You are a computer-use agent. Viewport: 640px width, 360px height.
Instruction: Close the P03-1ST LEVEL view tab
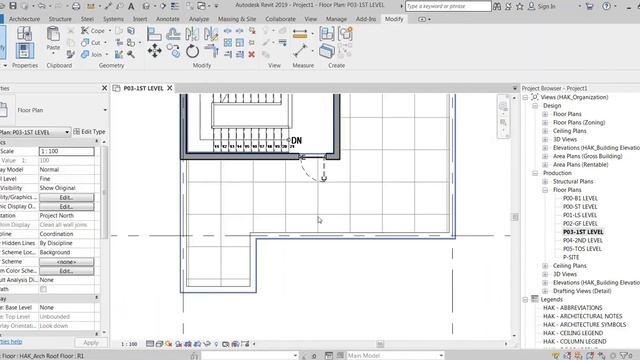pyautogui.click(x=170, y=88)
